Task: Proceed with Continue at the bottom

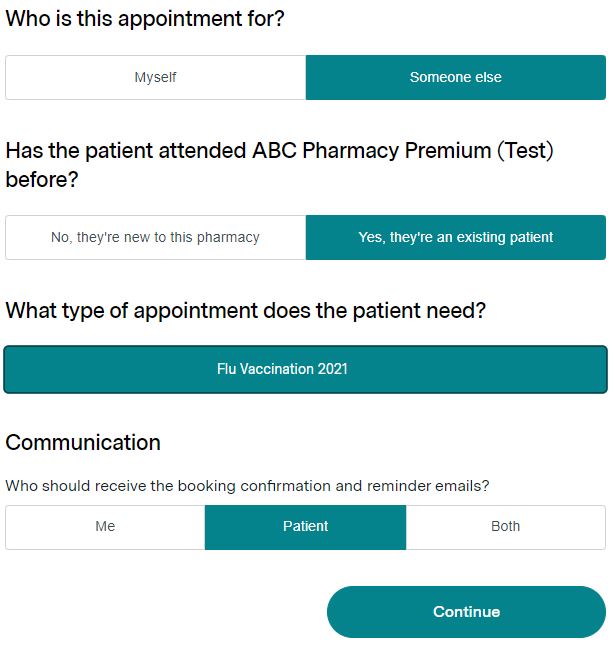Action: [x=466, y=612]
